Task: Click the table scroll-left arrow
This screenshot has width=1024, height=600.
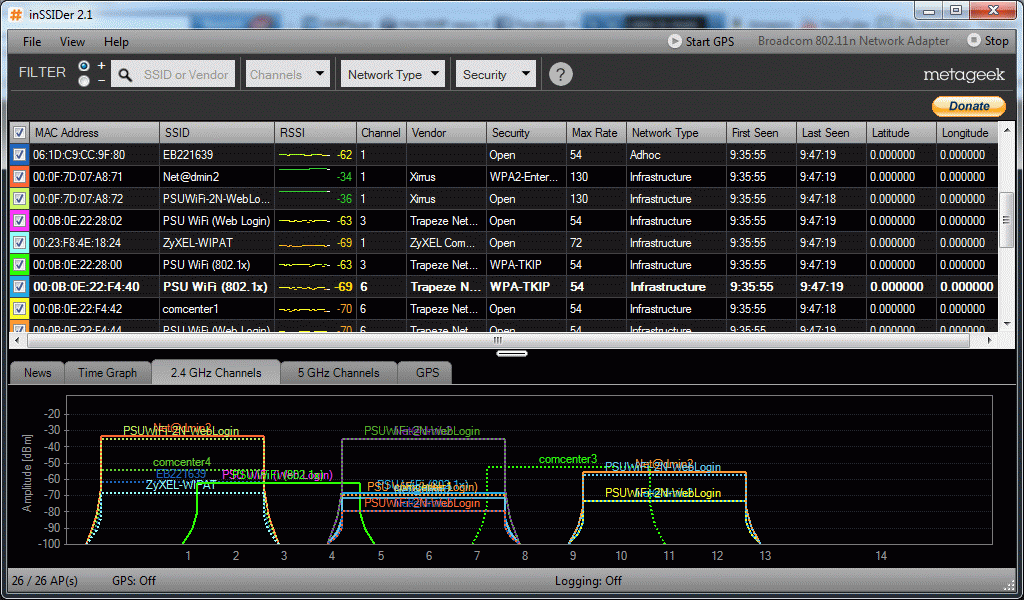Action: pos(17,340)
